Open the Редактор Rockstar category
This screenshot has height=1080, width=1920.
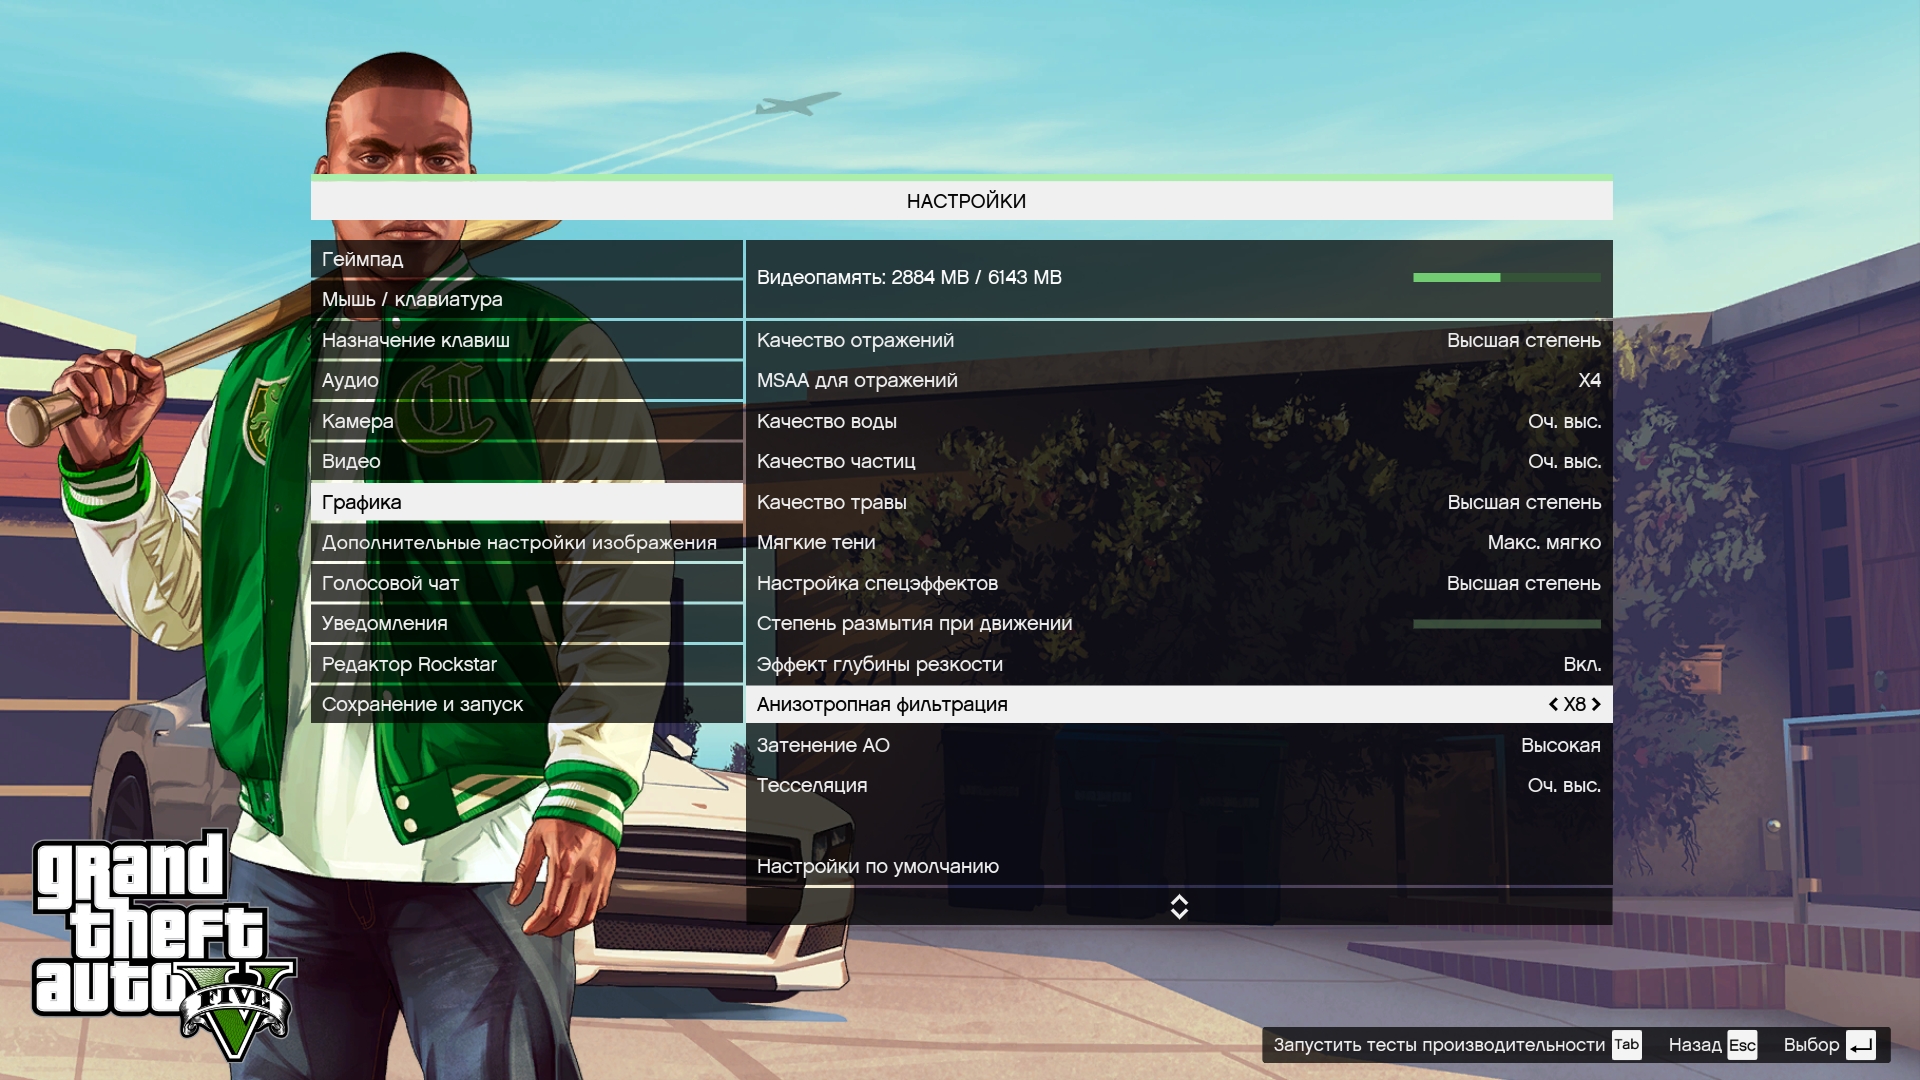click(x=527, y=664)
